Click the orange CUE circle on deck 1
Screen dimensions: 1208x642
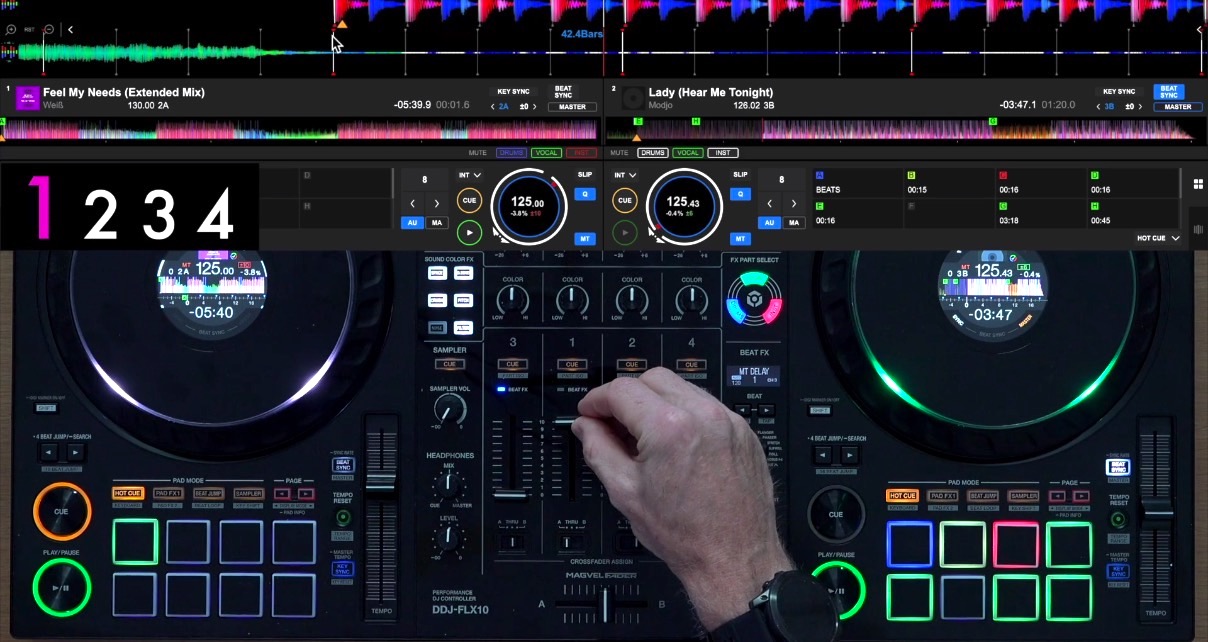pos(469,200)
